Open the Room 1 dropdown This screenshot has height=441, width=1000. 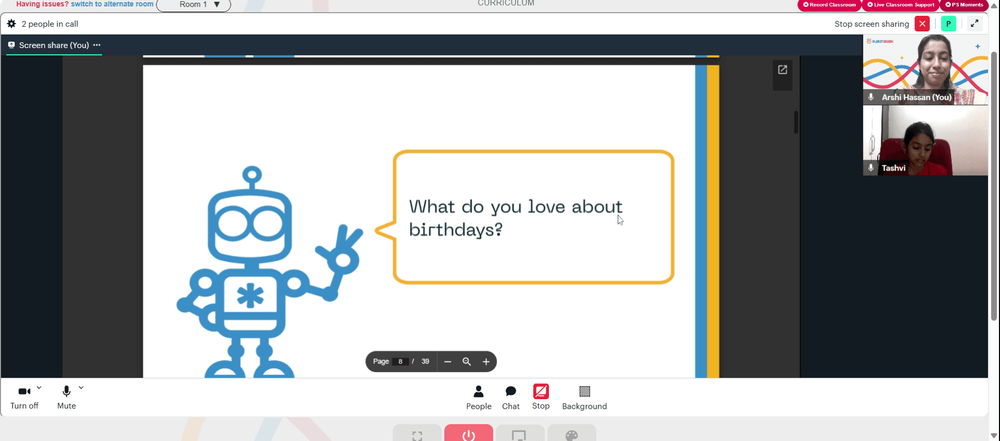tap(194, 4)
